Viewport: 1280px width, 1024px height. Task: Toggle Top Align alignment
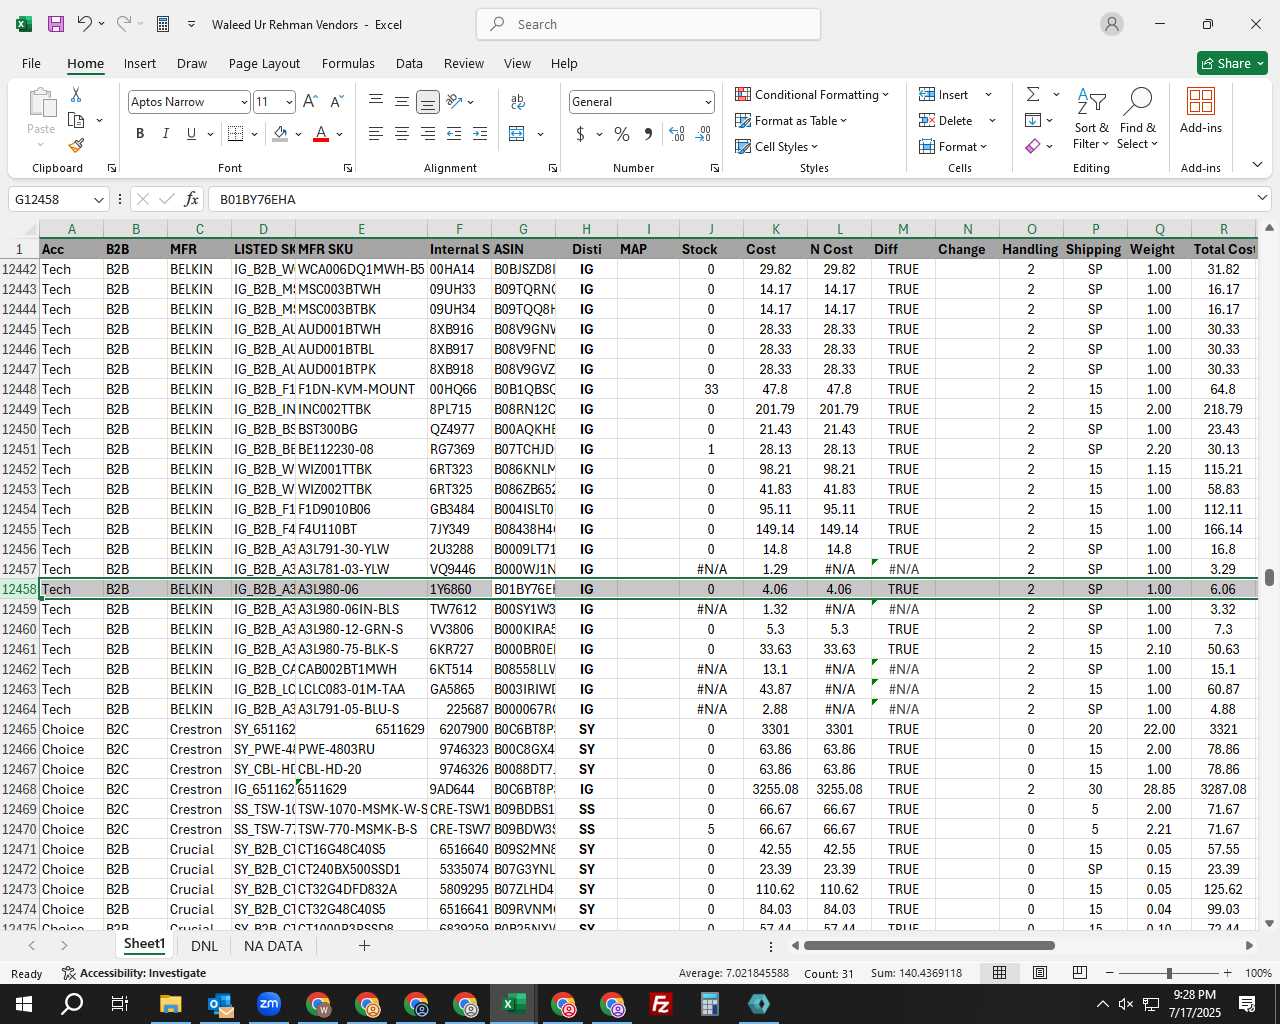(x=376, y=102)
